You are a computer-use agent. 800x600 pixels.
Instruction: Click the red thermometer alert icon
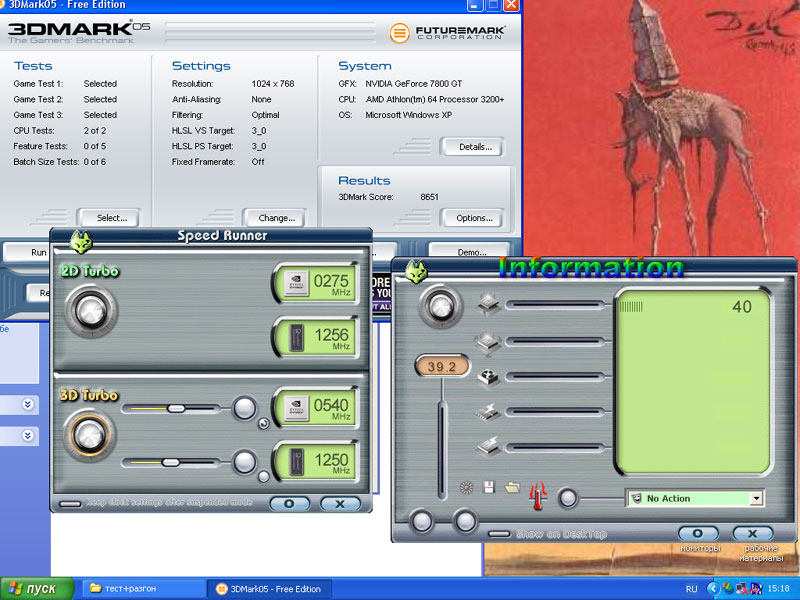pyautogui.click(x=538, y=495)
